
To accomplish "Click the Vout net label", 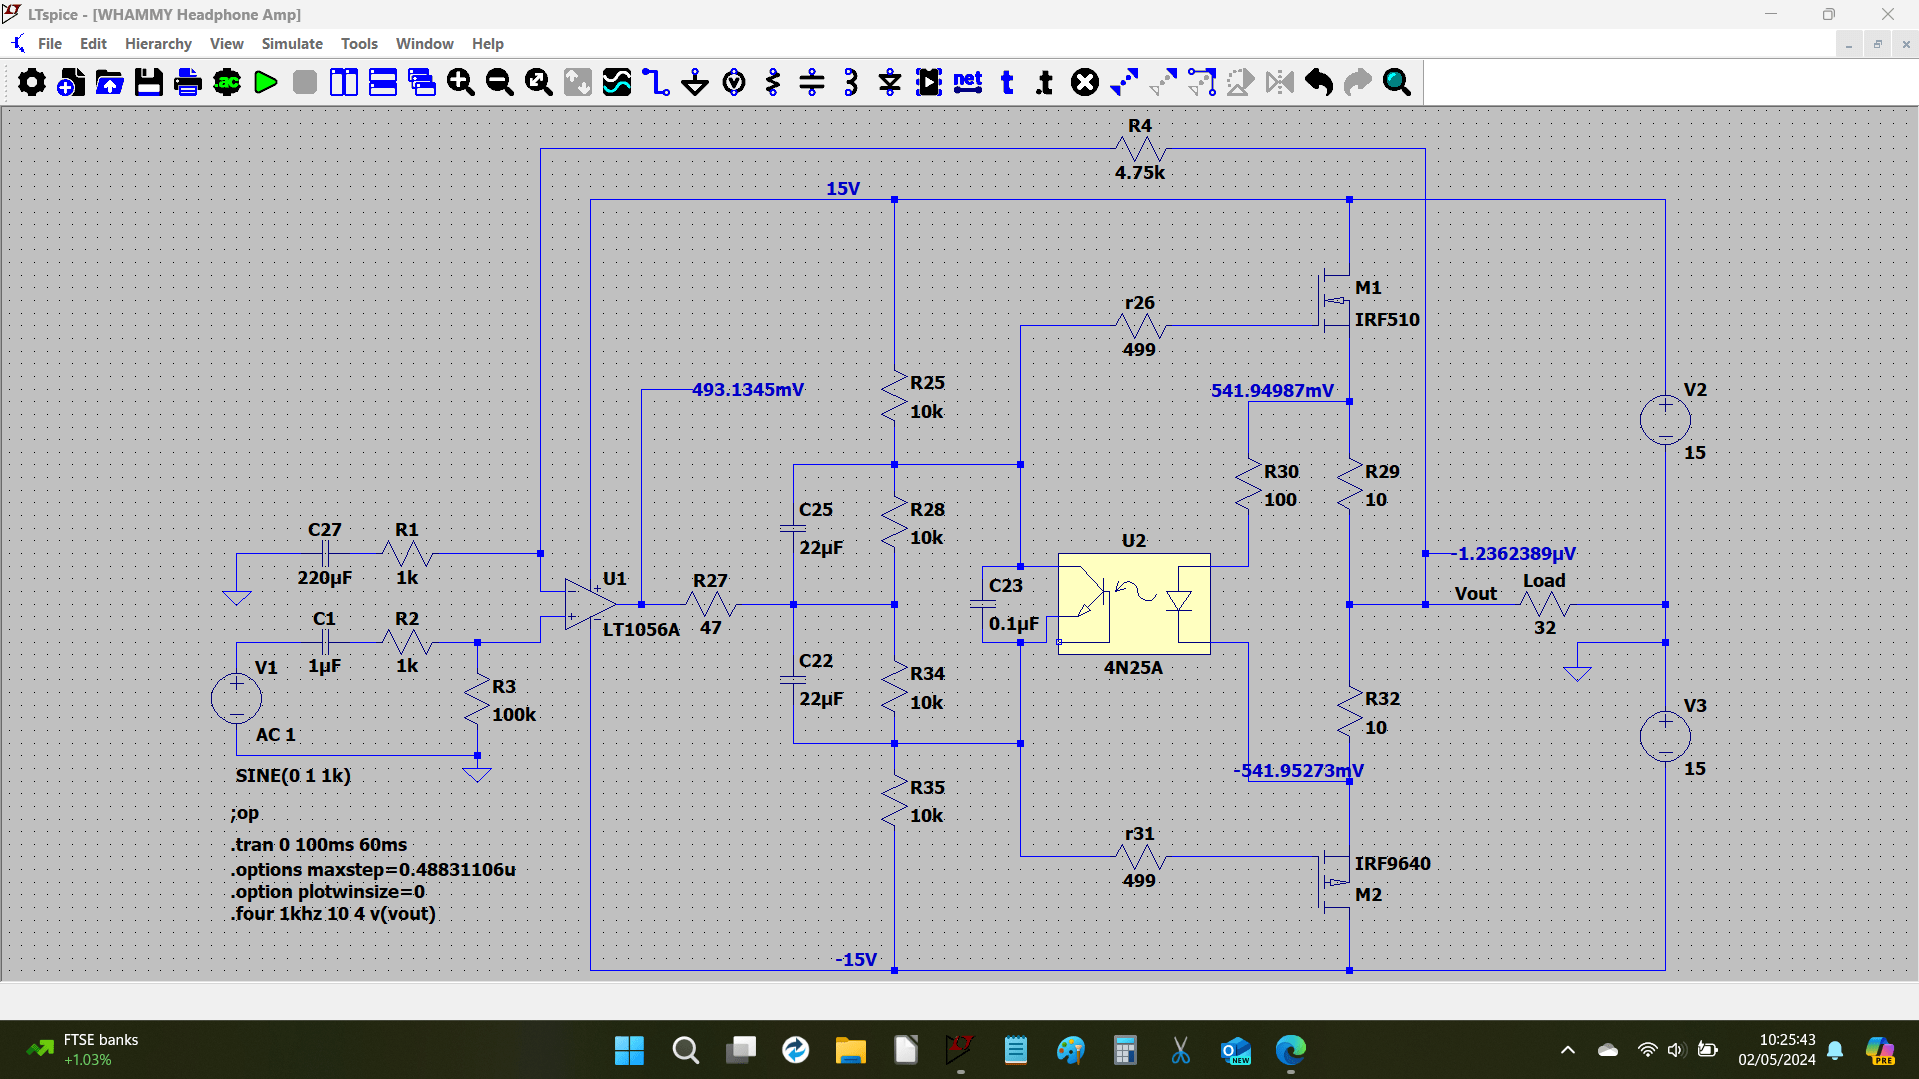I will [x=1476, y=594].
